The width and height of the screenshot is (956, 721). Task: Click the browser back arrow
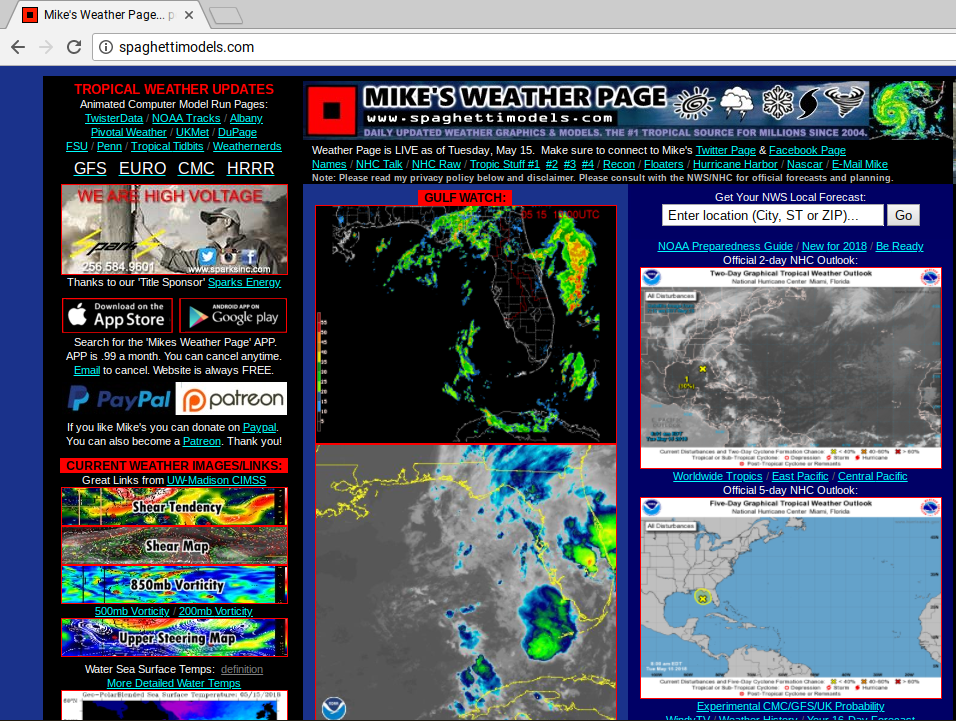coord(18,47)
